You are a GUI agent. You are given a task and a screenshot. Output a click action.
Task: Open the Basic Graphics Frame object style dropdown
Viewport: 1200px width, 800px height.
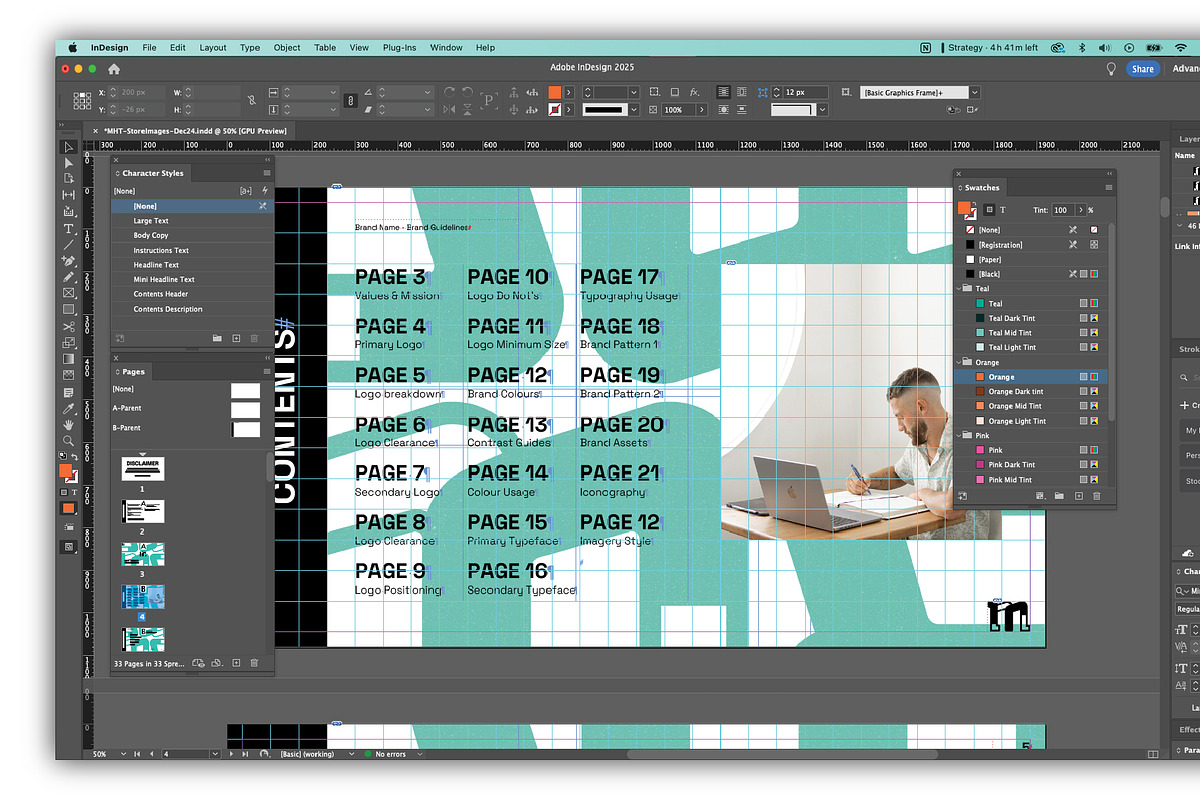point(975,93)
